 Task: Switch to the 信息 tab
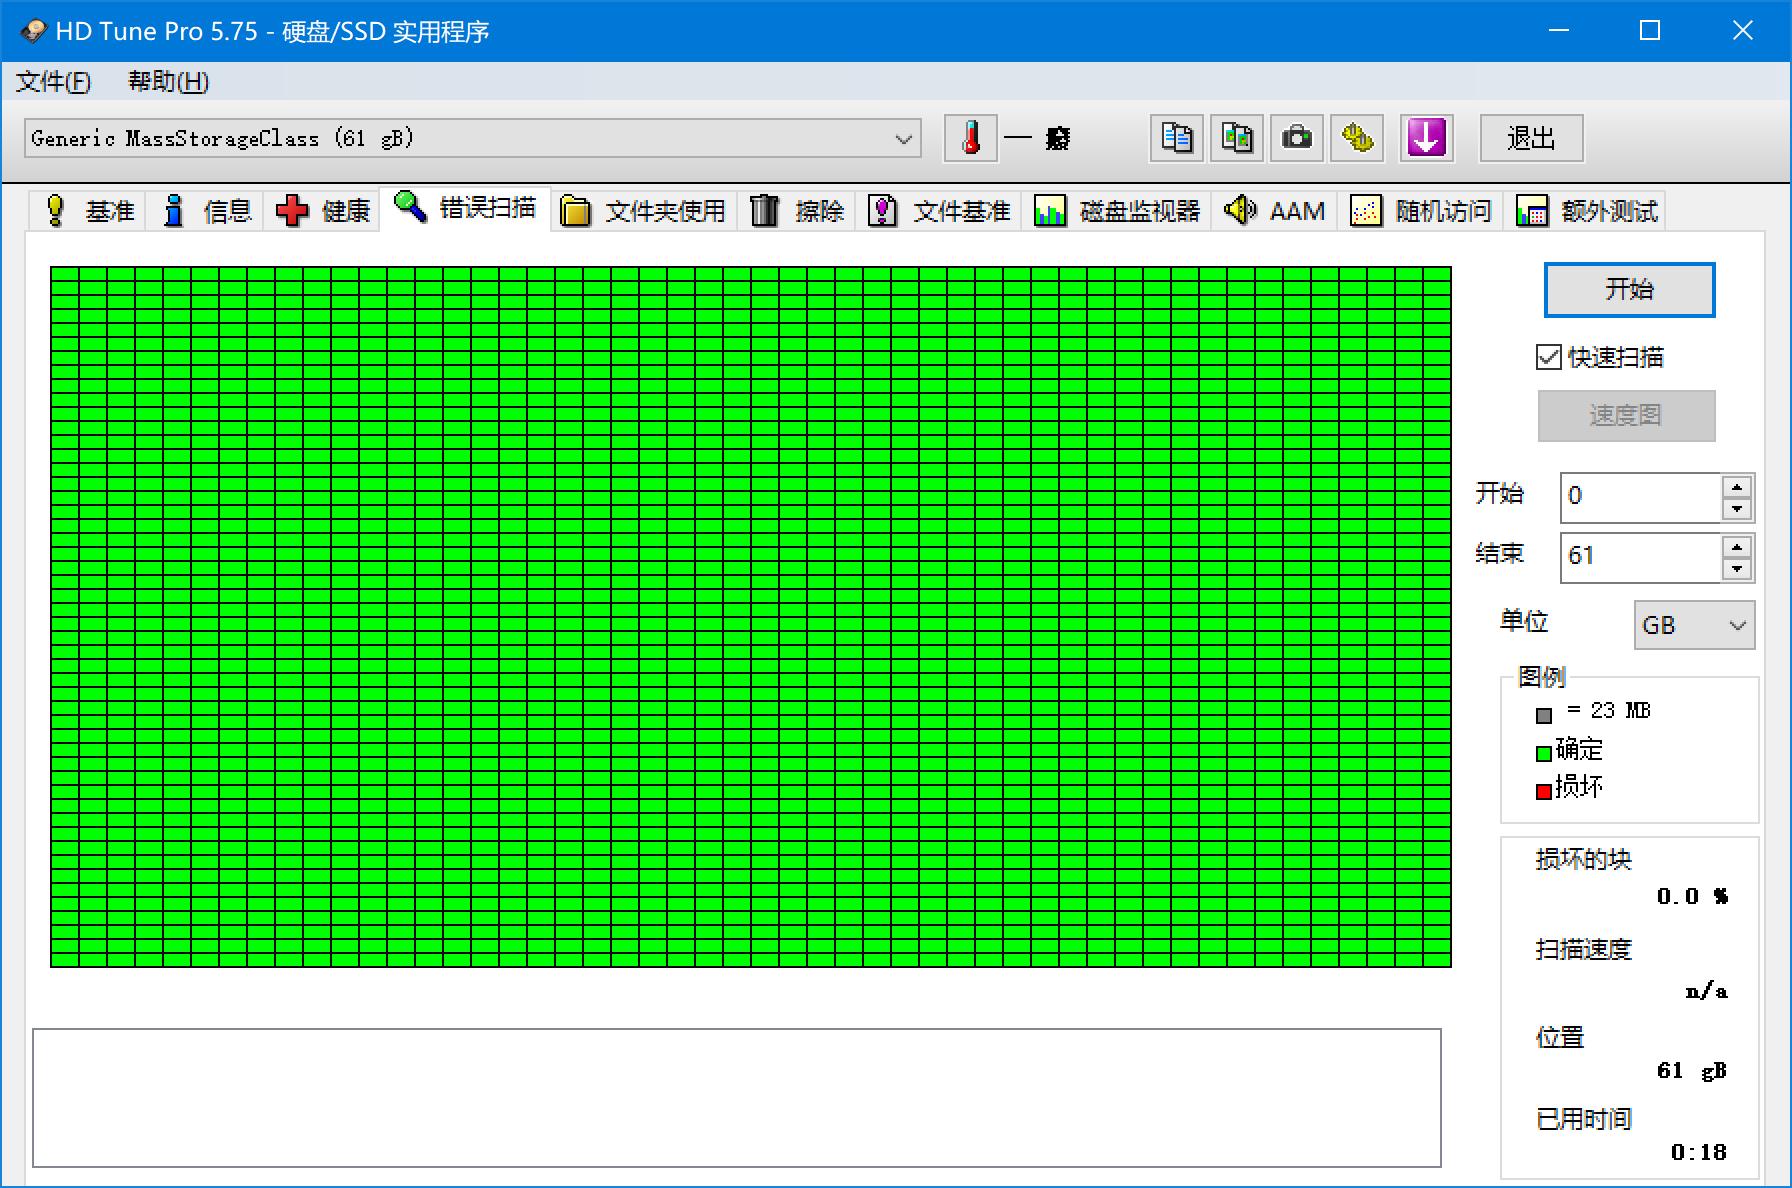point(206,211)
